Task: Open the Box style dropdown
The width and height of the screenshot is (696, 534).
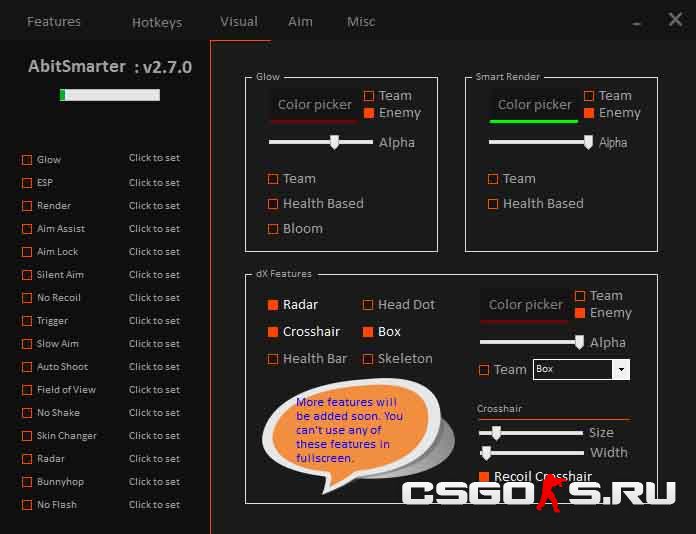Action: tap(581, 369)
